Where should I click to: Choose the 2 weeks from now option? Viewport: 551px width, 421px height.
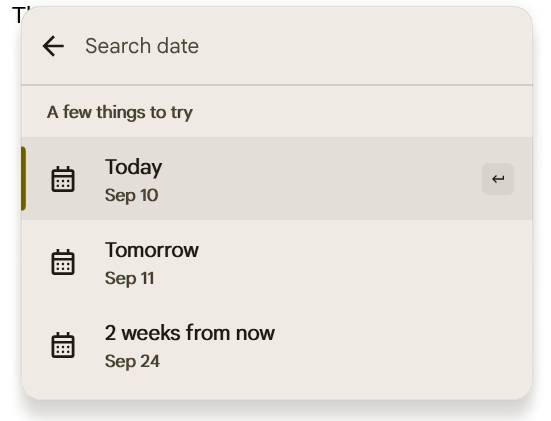click(277, 345)
